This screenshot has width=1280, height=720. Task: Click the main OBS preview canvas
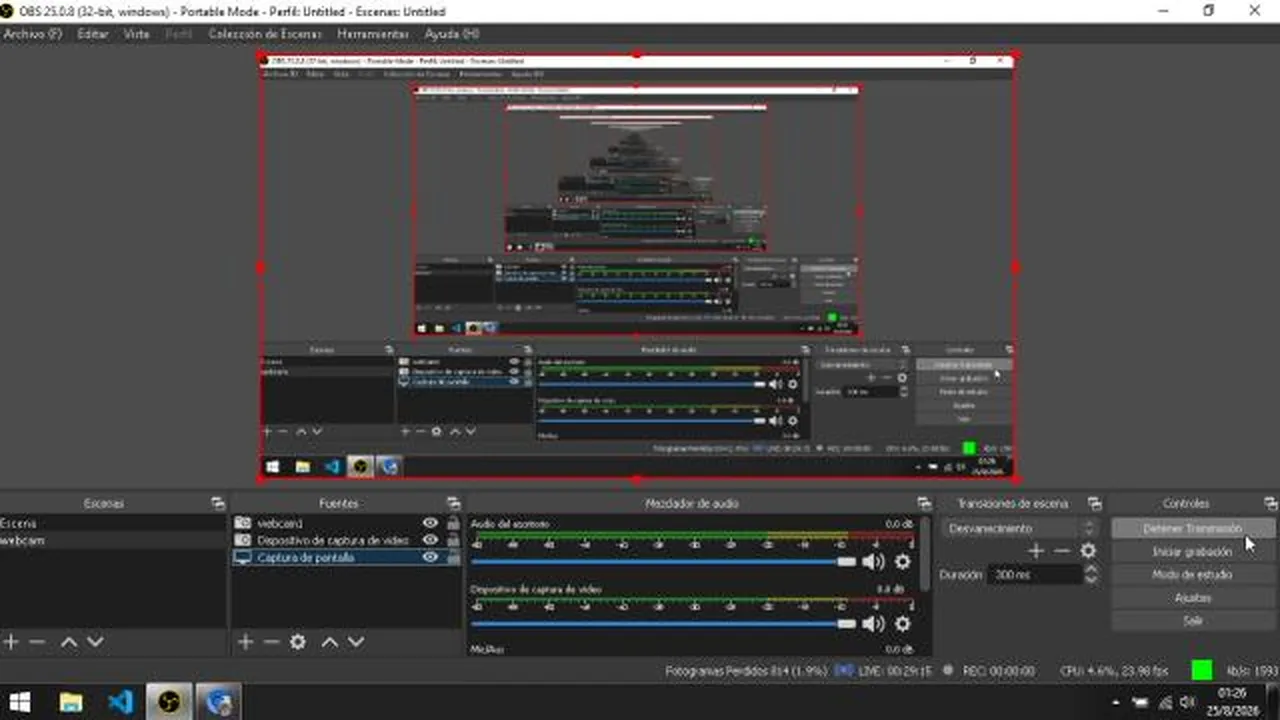(x=637, y=268)
